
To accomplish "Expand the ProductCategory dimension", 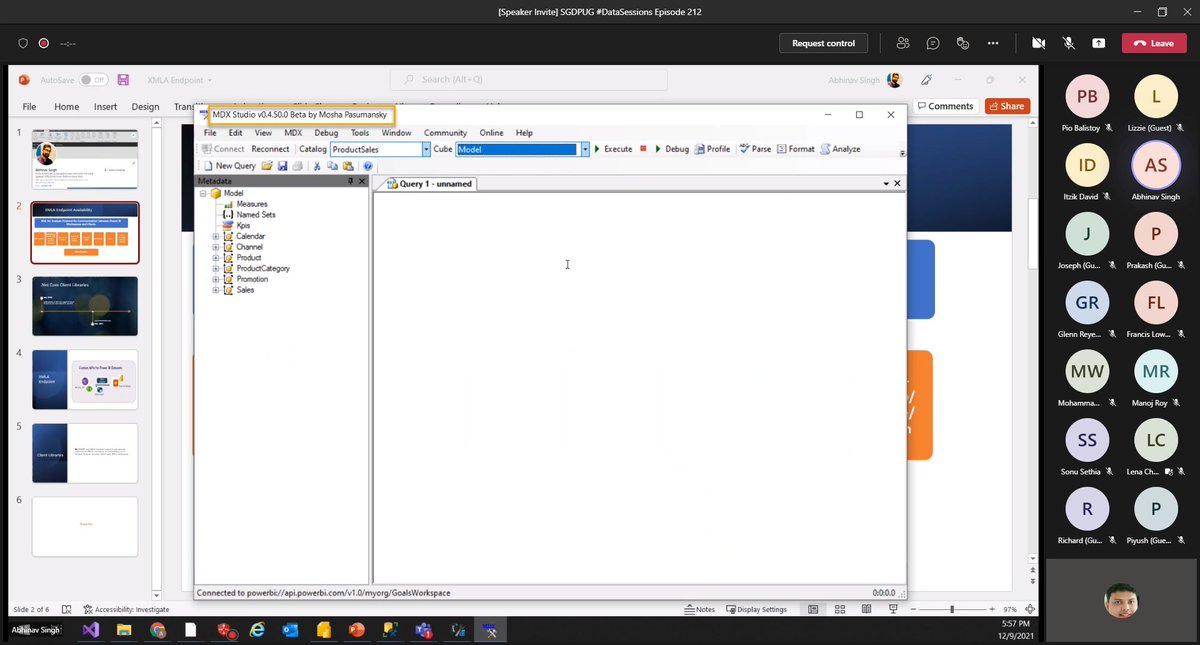I will pyautogui.click(x=215, y=268).
